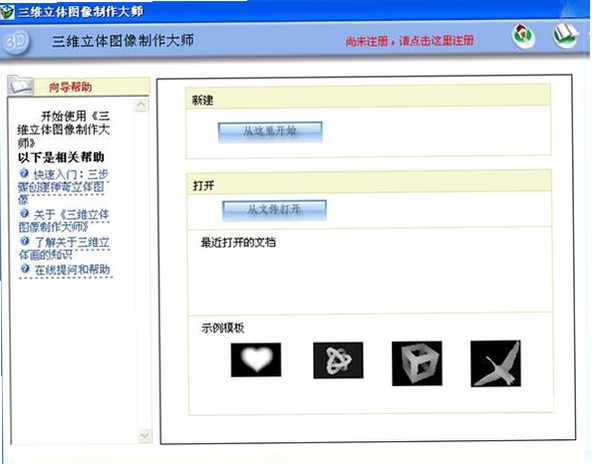Click the 最近打开的文档 label

[x=238, y=242]
